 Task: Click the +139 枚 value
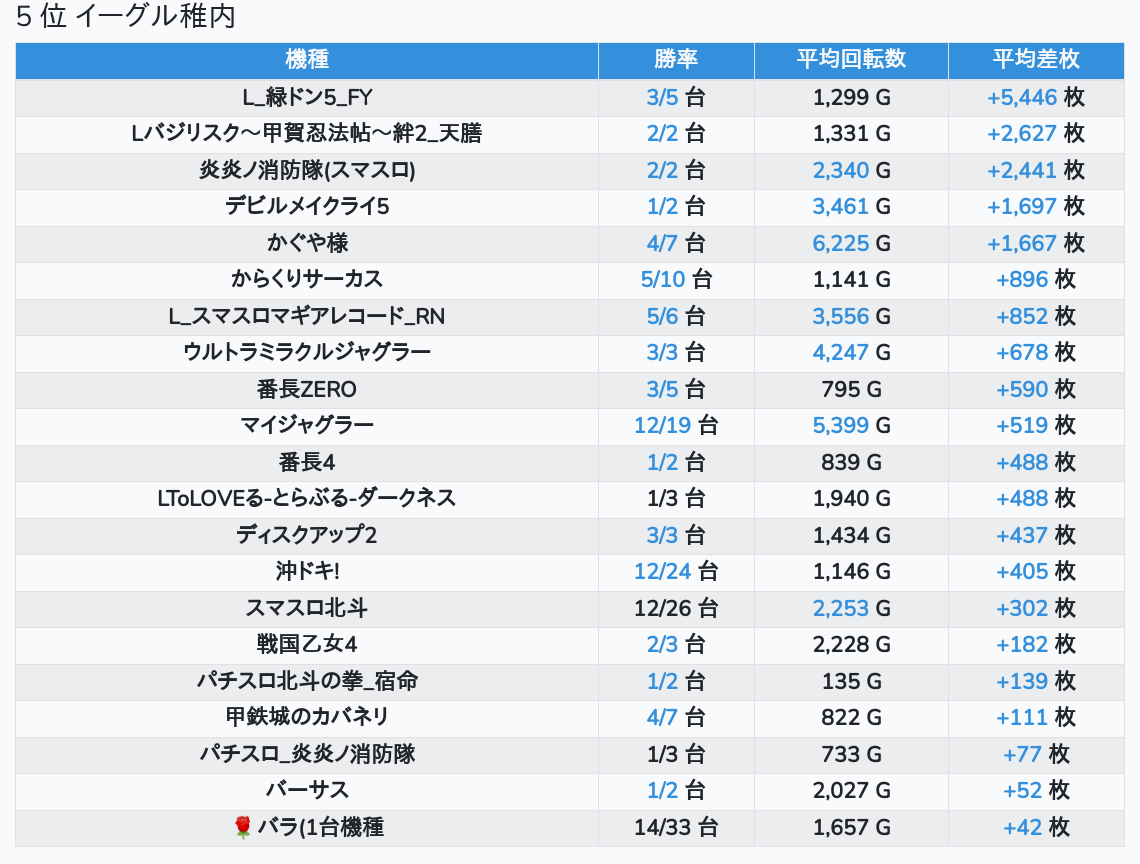click(x=1036, y=681)
